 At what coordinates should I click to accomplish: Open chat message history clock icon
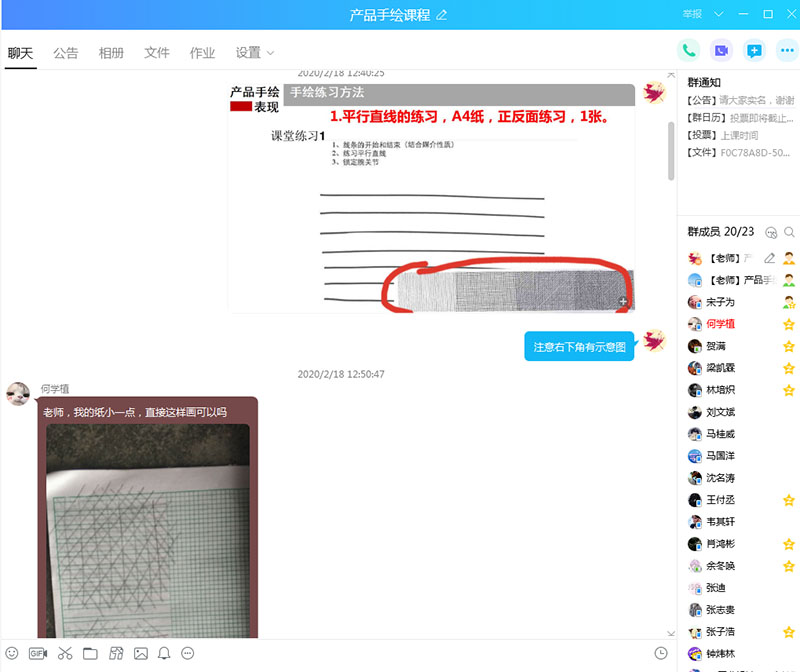click(x=661, y=653)
